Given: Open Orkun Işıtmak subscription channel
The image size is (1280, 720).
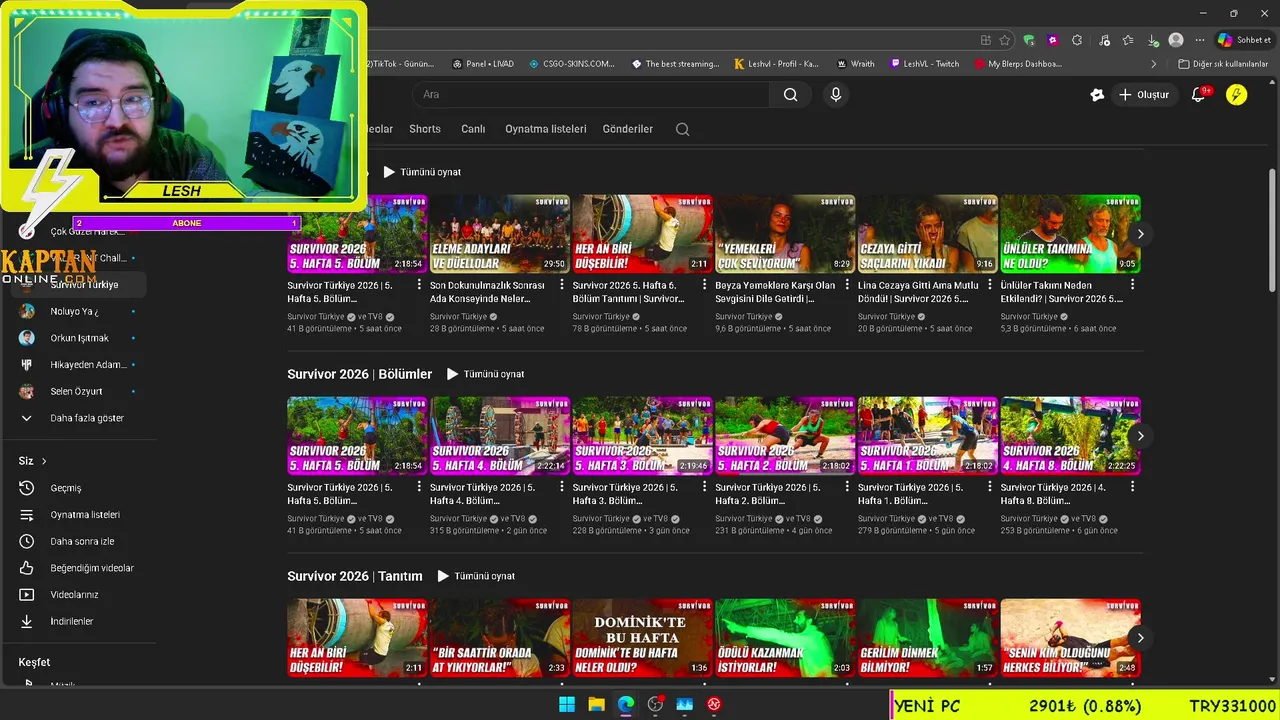Looking at the screenshot, I should tap(78, 338).
